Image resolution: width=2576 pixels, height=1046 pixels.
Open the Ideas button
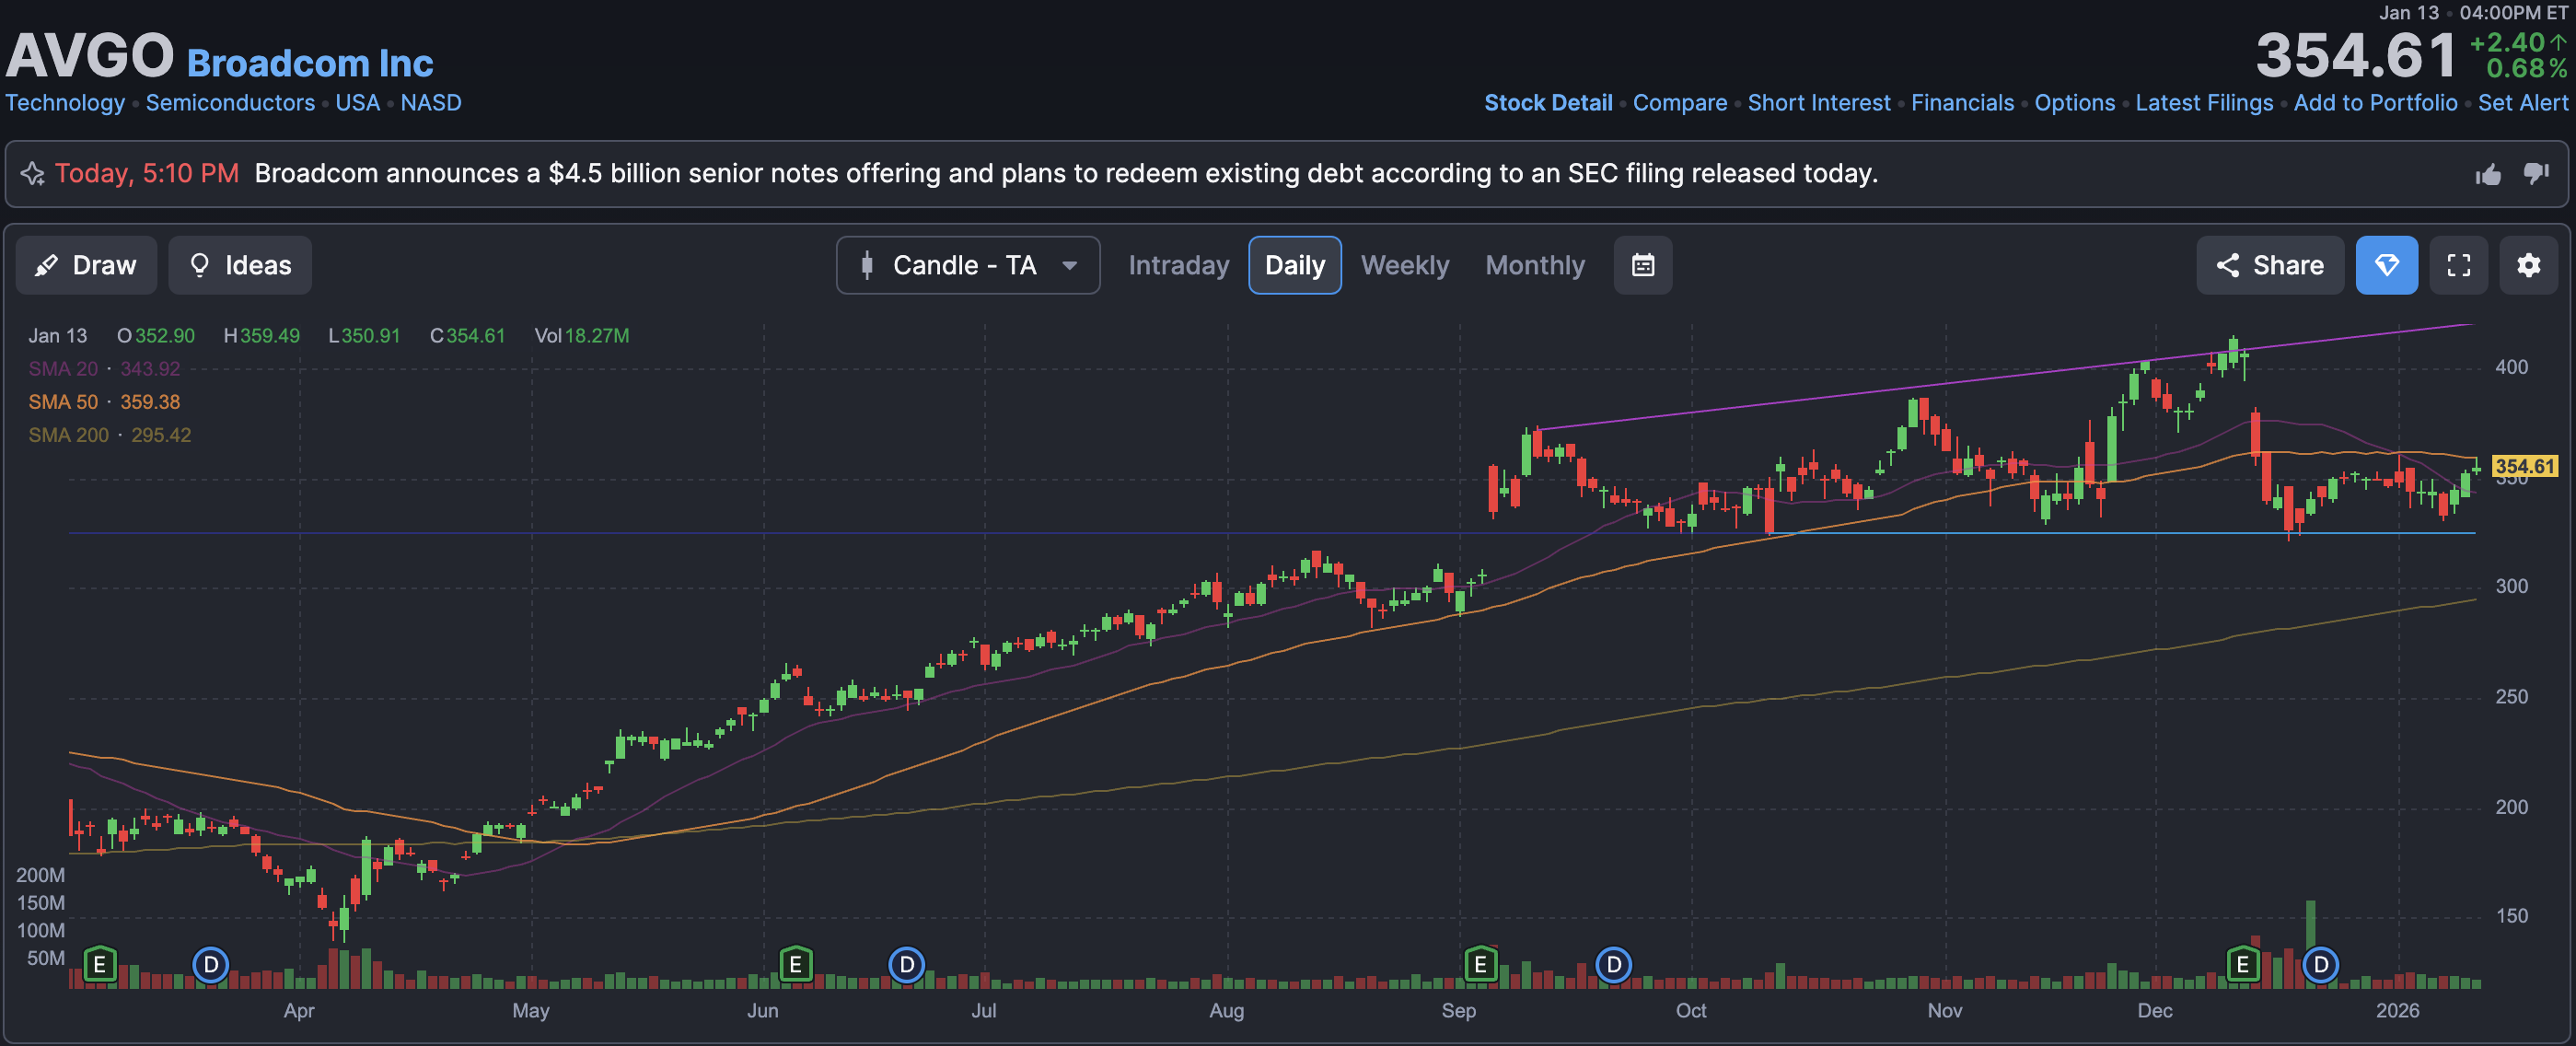240,265
